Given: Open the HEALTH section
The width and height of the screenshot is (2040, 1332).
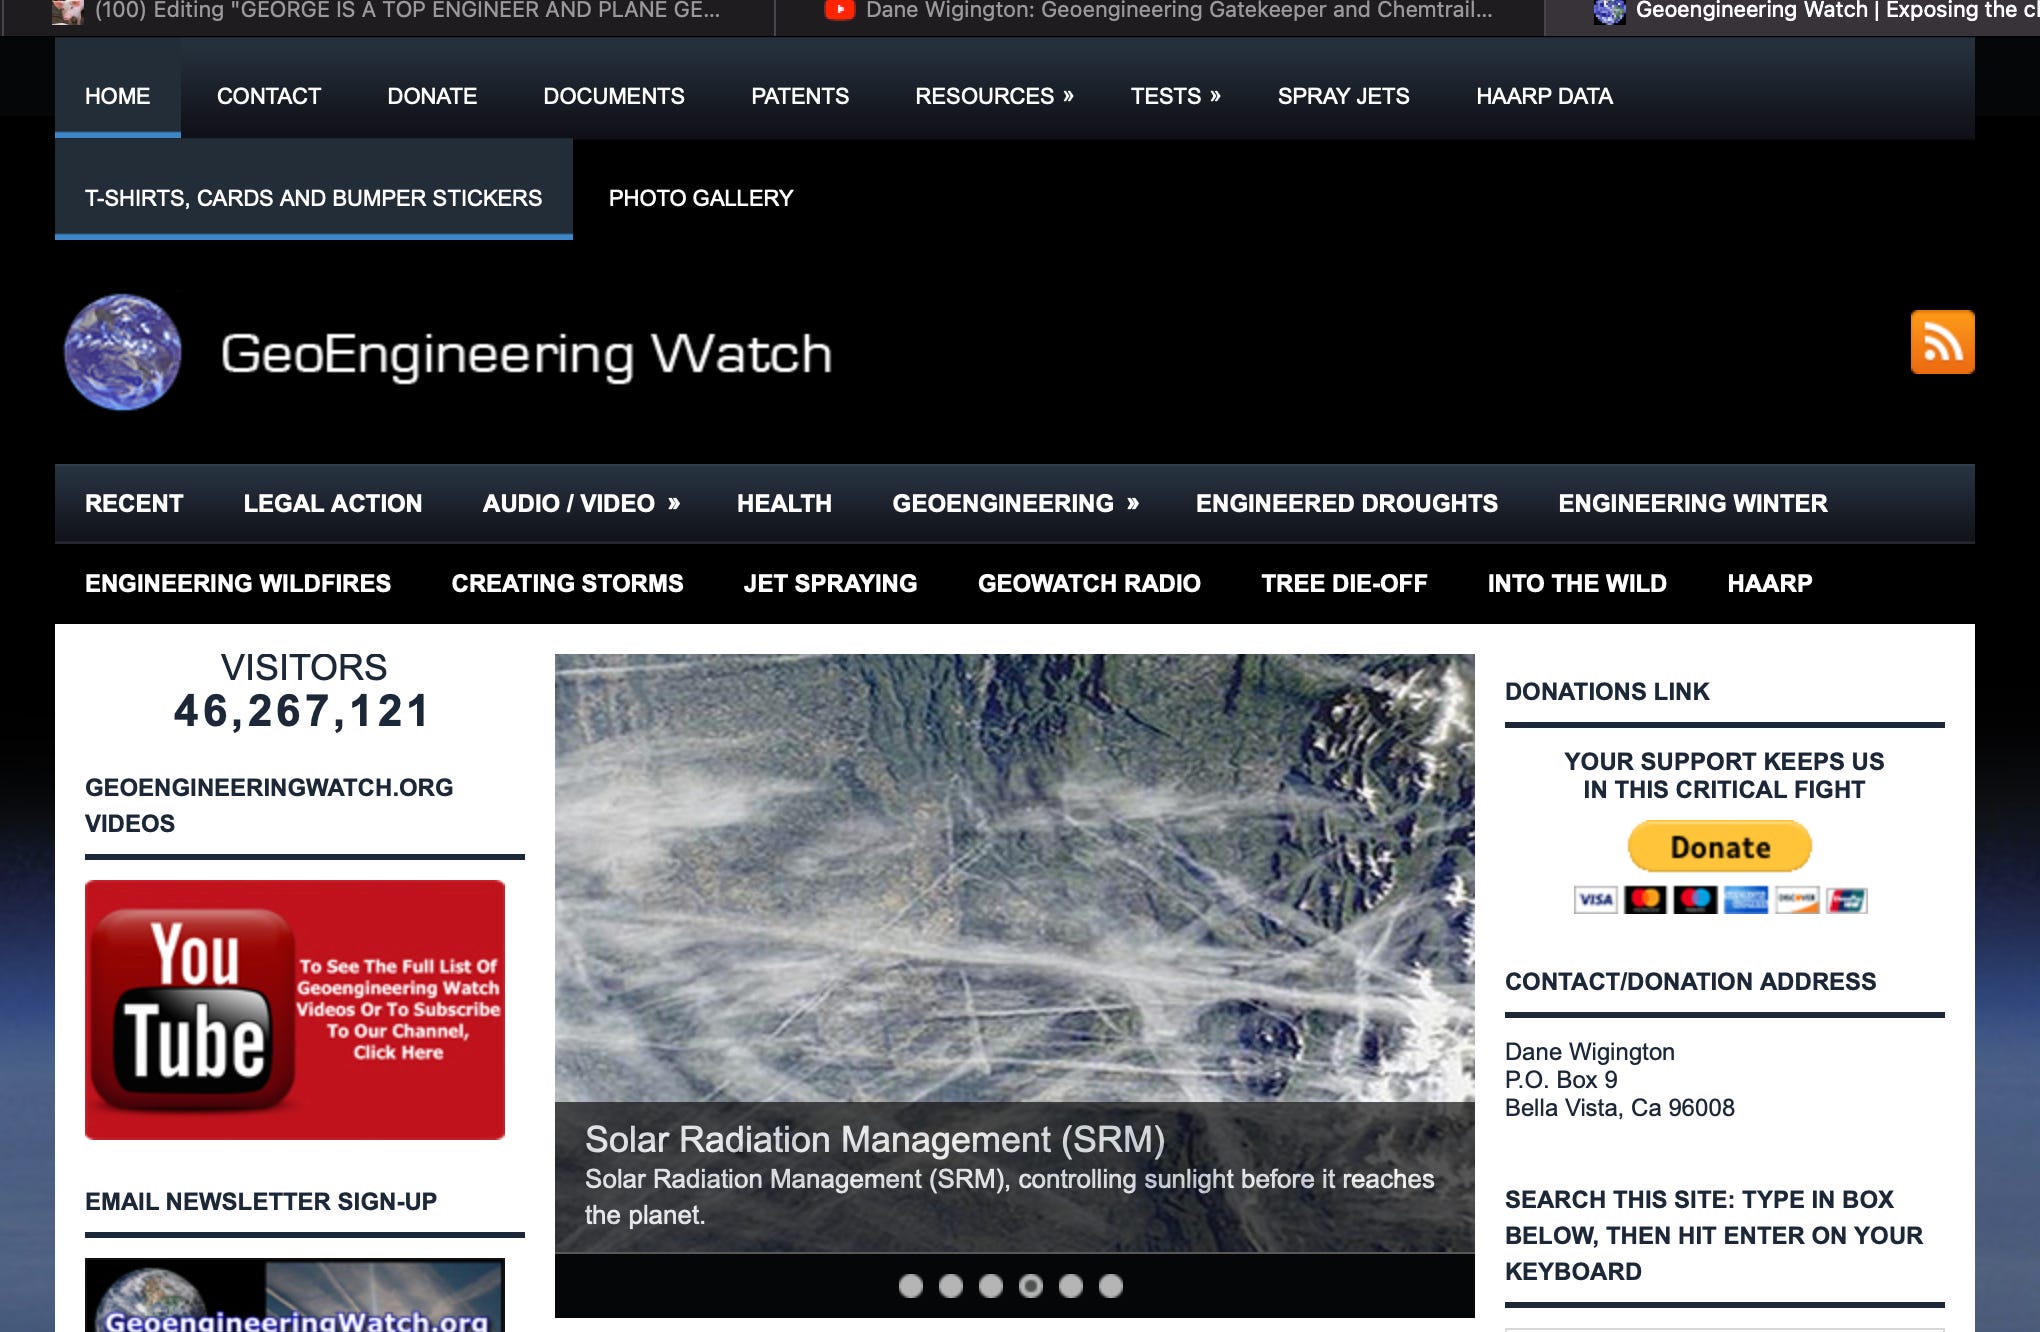Looking at the screenshot, I should coord(784,503).
